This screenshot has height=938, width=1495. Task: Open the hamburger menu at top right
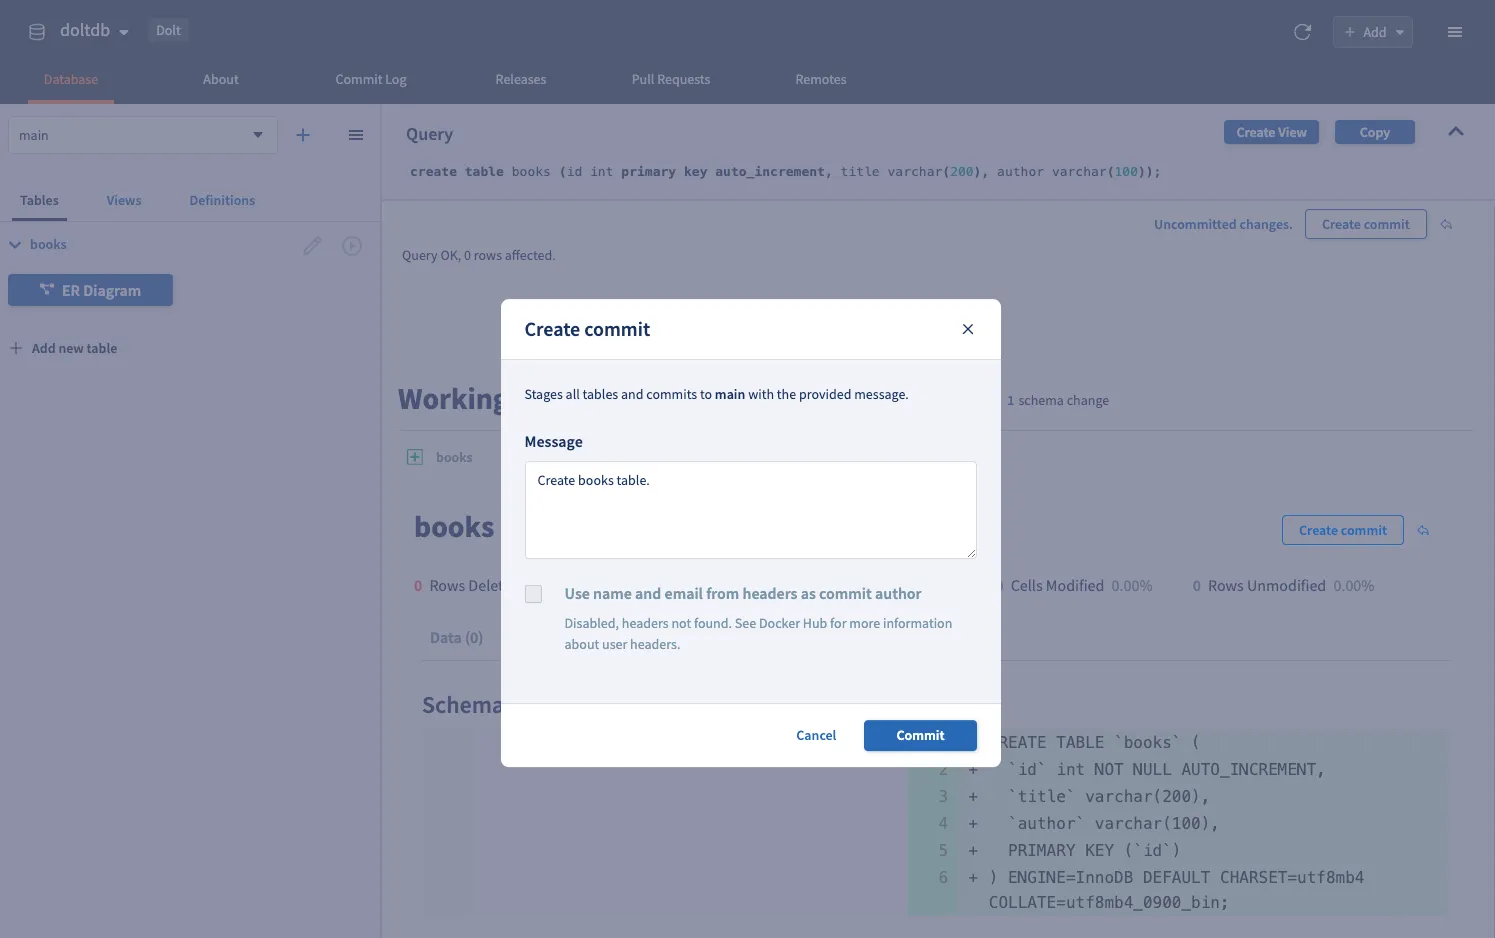tap(1455, 31)
